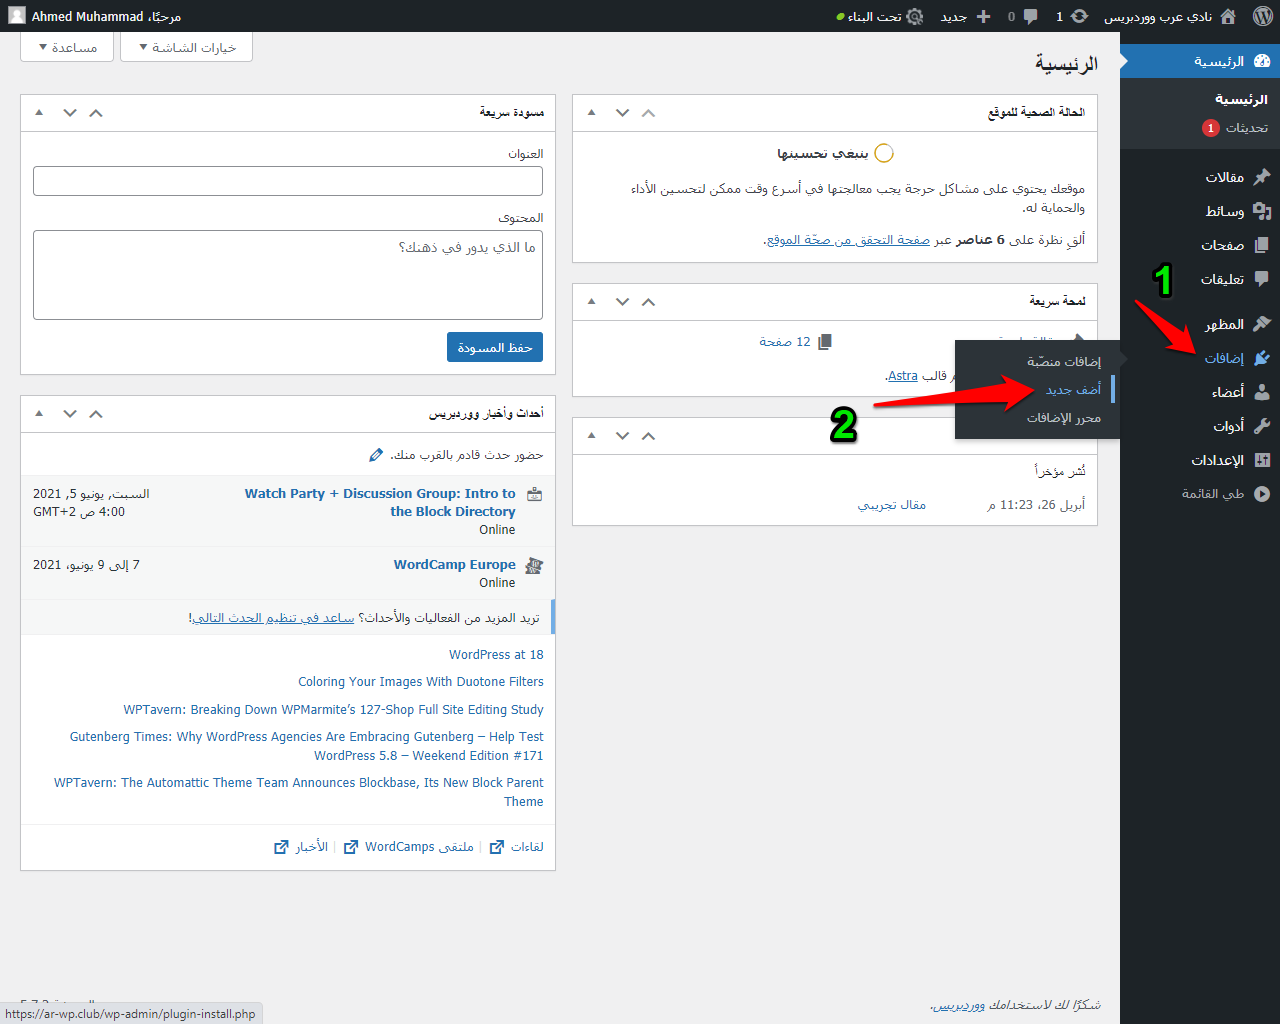Select أضف جديد from plugins submenu
Image resolution: width=1280 pixels, height=1024 pixels.
pos(1073,390)
